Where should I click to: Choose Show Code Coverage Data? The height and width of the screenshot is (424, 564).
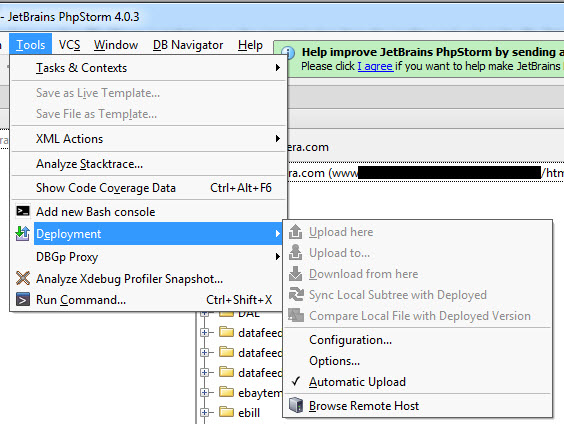[x=149, y=188]
